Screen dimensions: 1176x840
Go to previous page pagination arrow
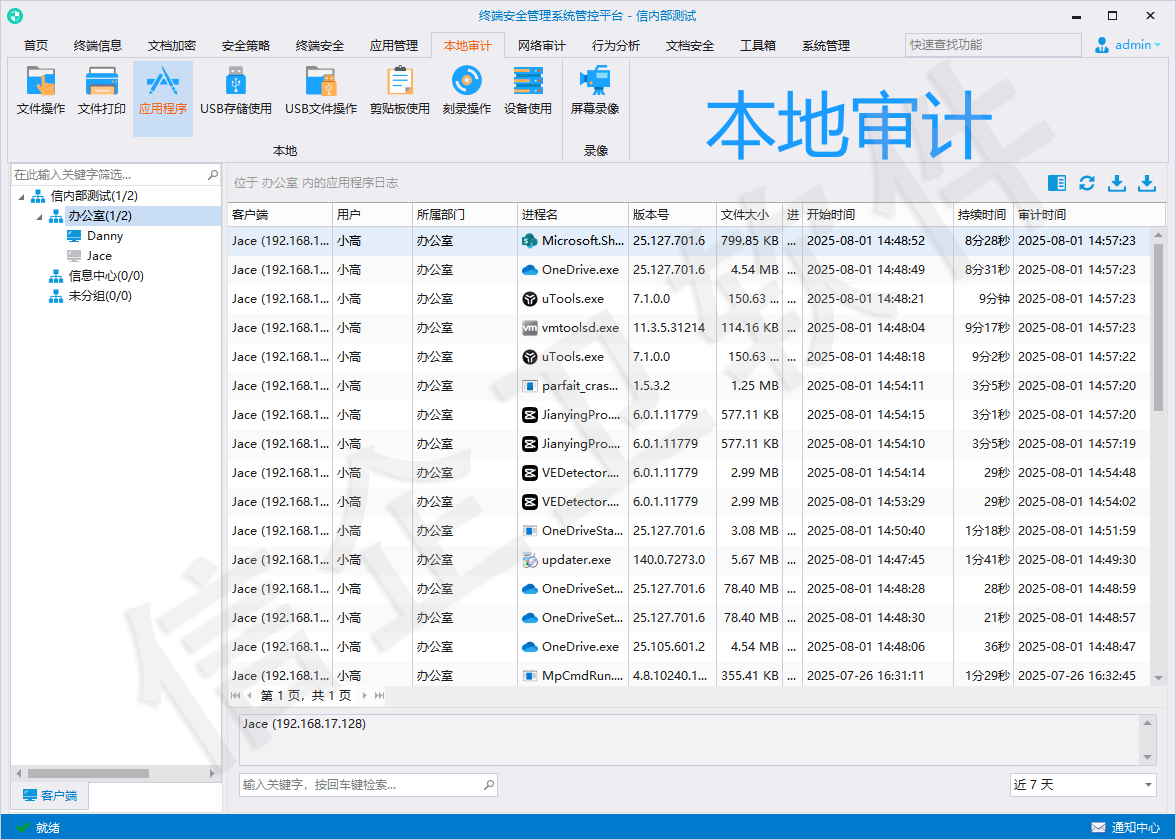(250, 695)
